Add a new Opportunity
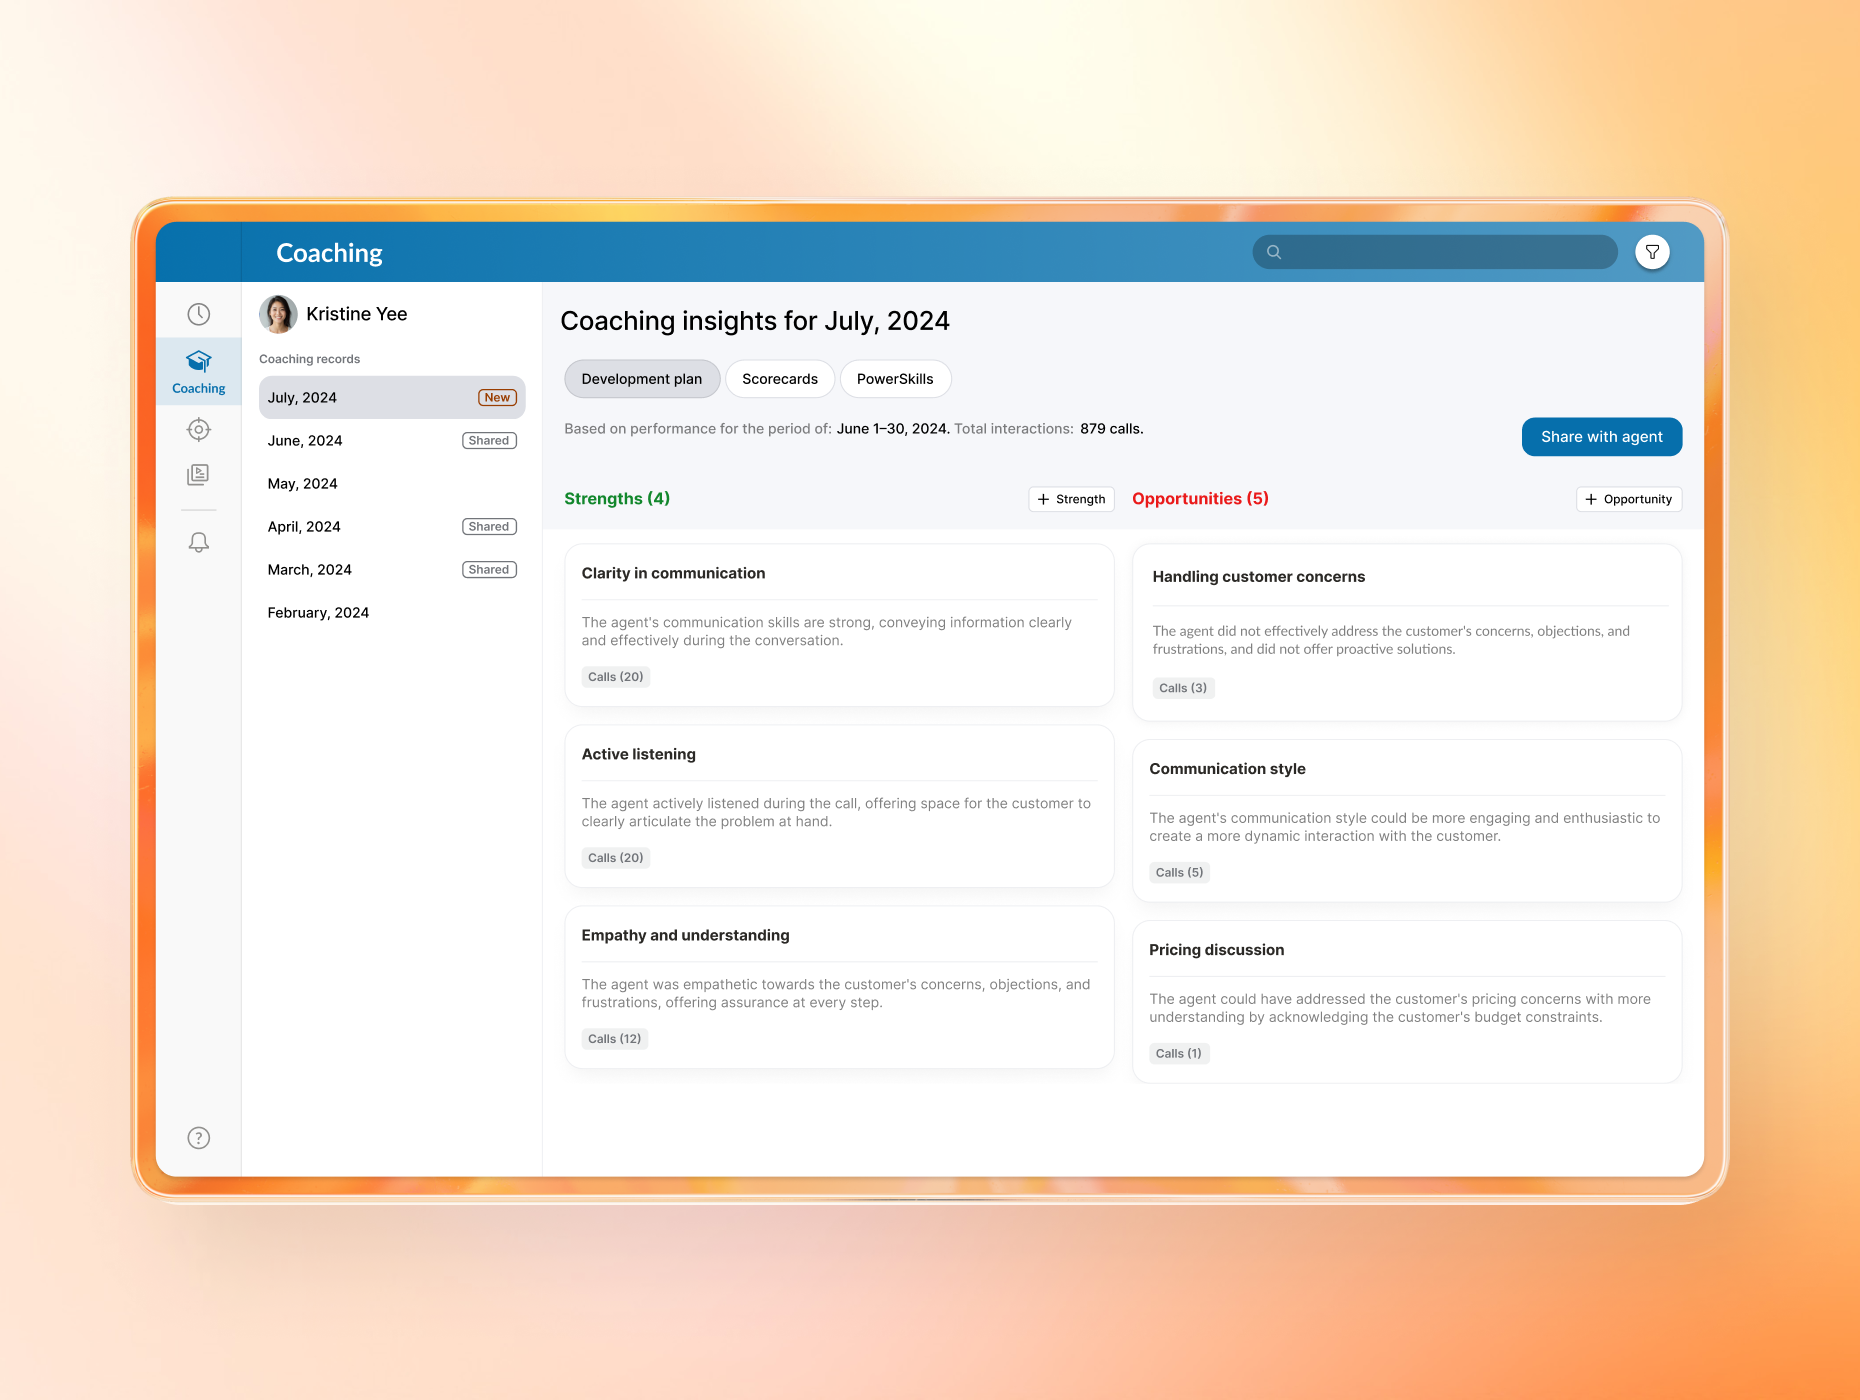This screenshot has height=1400, width=1860. tap(1628, 499)
